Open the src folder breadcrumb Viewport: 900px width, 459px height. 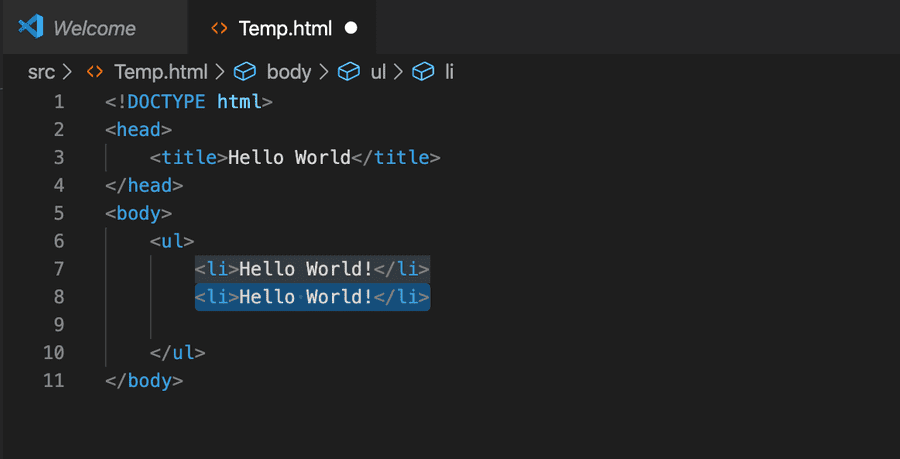[x=41, y=72]
